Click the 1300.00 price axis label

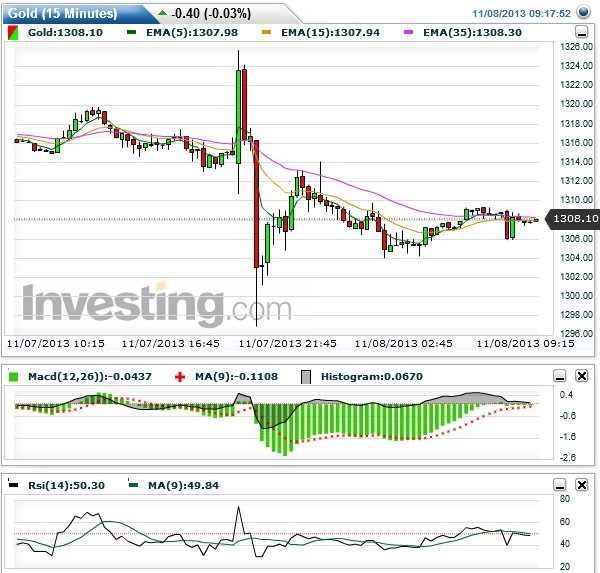pyautogui.click(x=576, y=295)
